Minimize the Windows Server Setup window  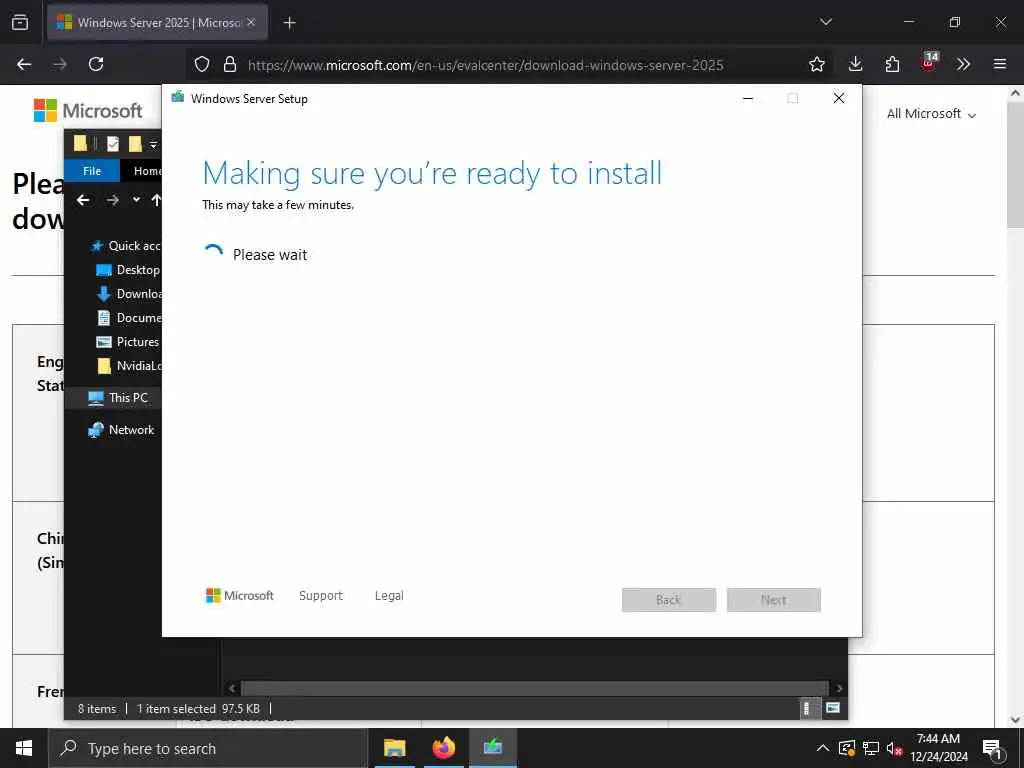pos(748,99)
